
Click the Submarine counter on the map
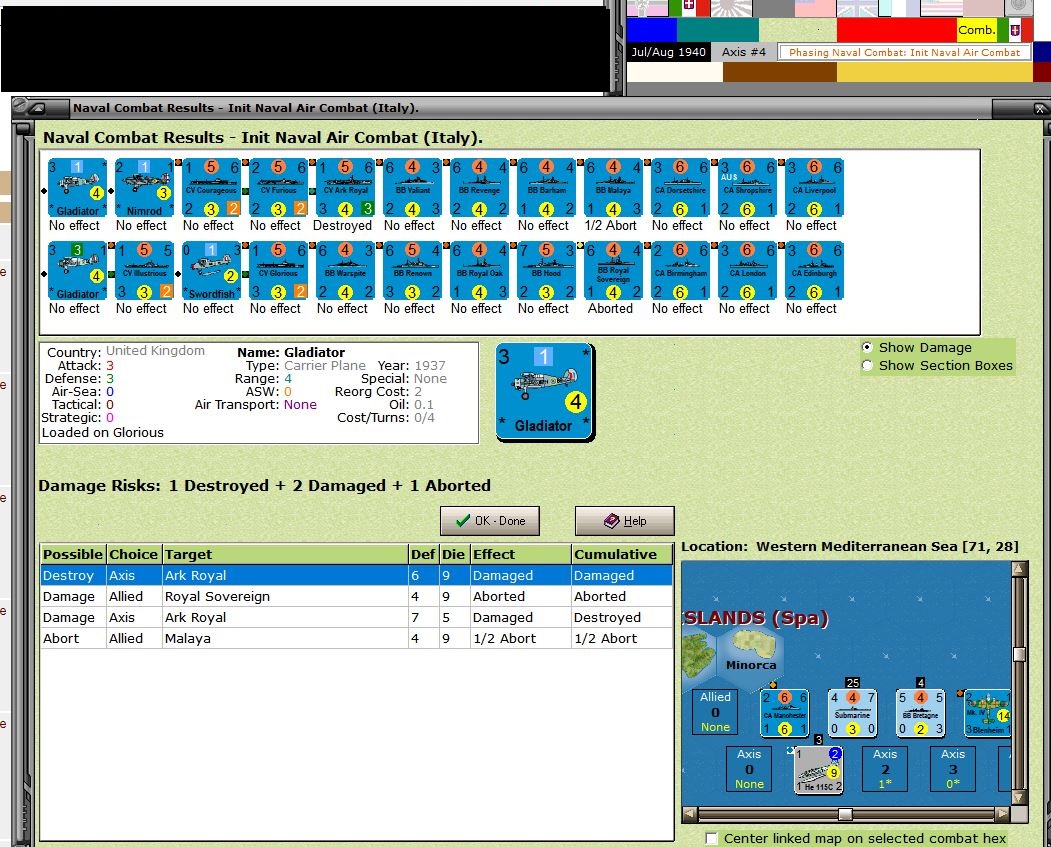[x=852, y=712]
